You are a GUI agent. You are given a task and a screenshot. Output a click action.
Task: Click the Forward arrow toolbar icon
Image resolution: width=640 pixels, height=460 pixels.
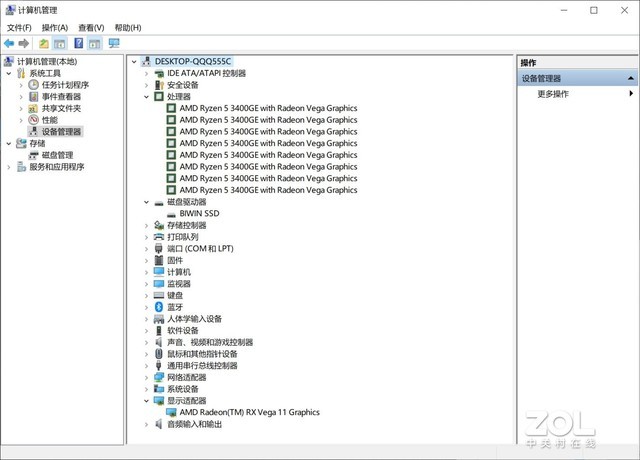pos(24,43)
